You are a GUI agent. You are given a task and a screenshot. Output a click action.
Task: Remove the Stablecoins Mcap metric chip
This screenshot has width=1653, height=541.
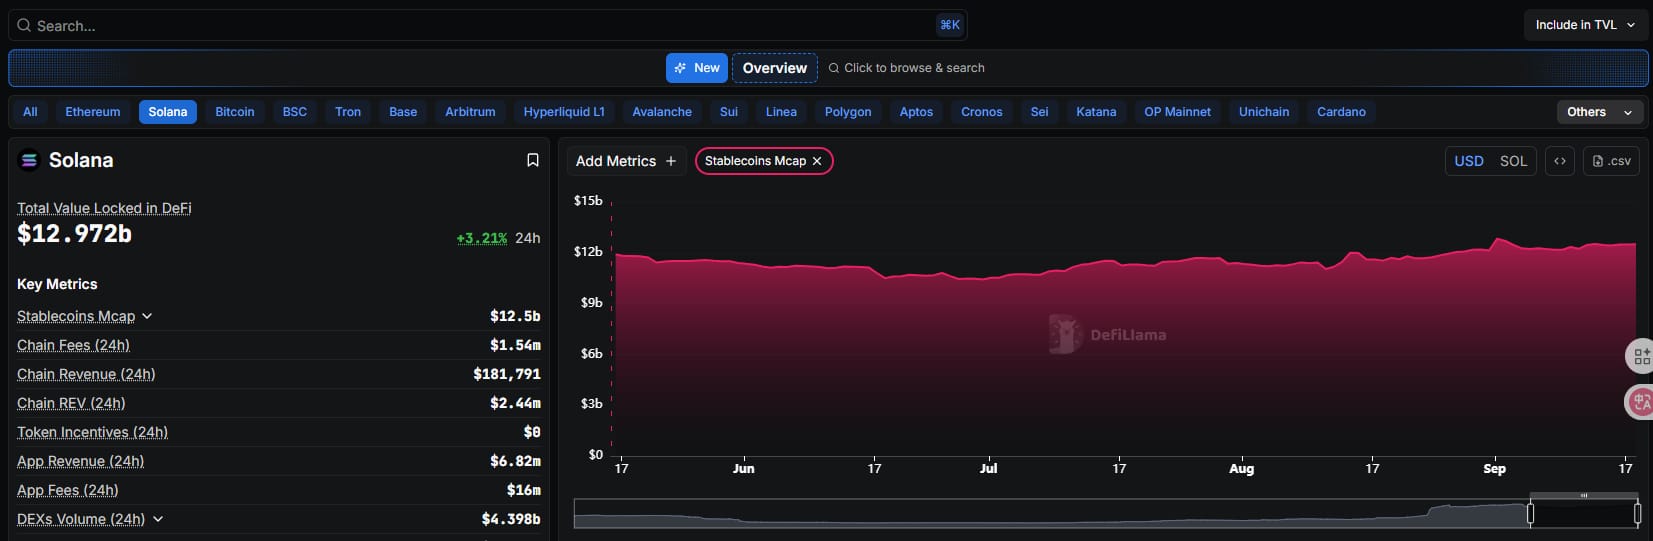[817, 161]
